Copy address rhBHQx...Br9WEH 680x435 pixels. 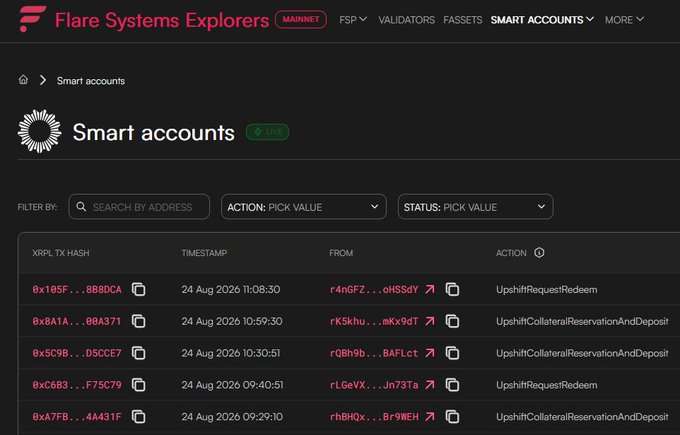pyautogui.click(x=452, y=417)
